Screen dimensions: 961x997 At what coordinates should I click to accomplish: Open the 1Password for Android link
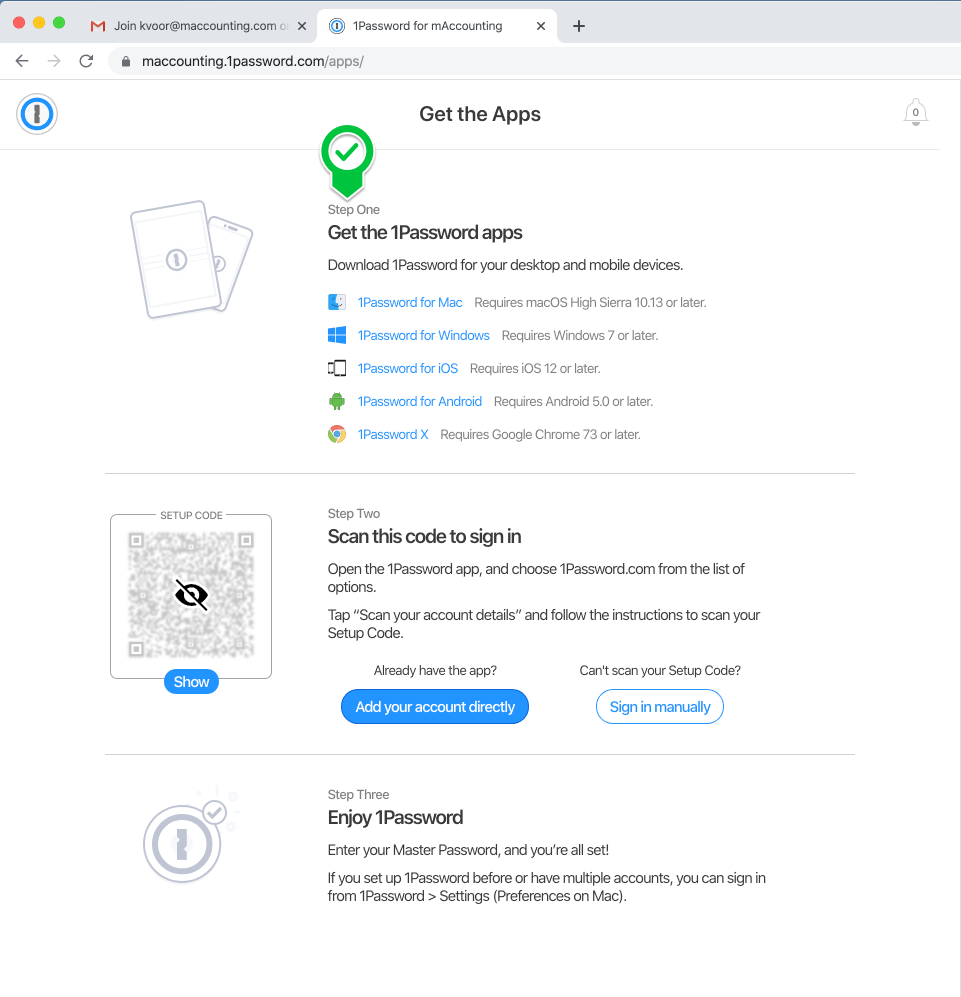coord(420,402)
